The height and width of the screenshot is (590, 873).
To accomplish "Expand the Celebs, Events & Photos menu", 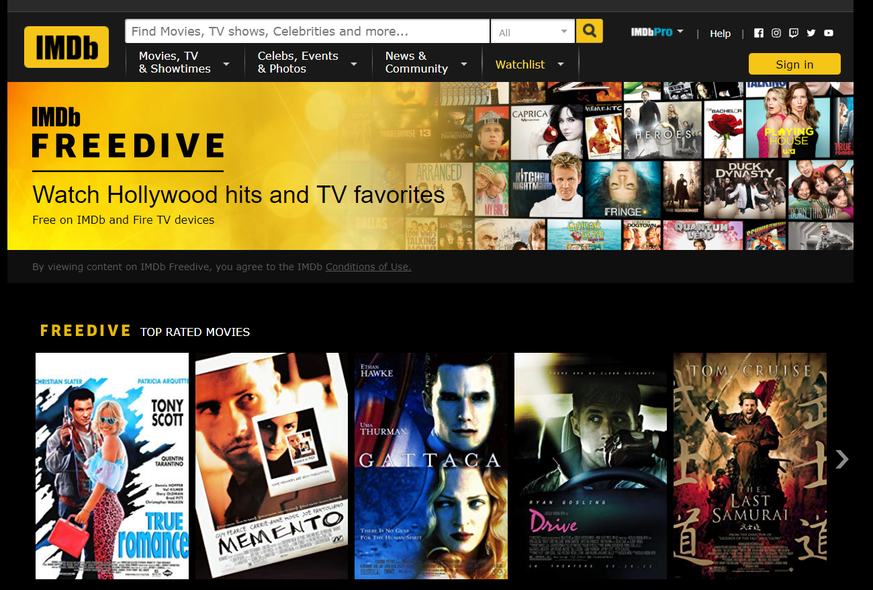I will pyautogui.click(x=307, y=62).
